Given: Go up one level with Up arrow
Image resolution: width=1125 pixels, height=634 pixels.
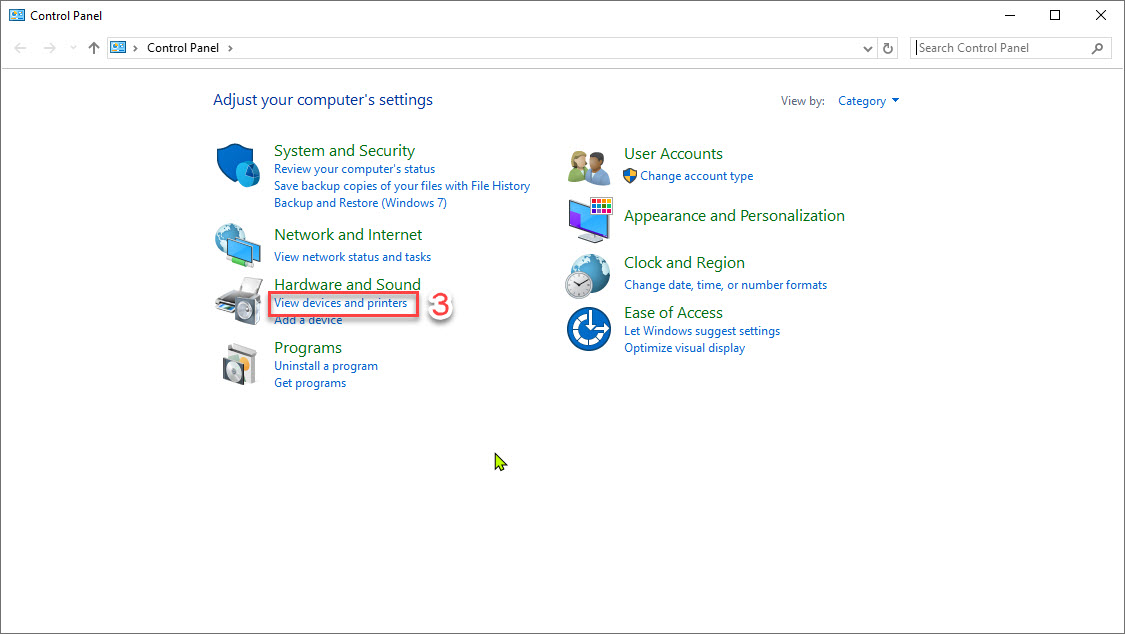Looking at the screenshot, I should tap(94, 48).
